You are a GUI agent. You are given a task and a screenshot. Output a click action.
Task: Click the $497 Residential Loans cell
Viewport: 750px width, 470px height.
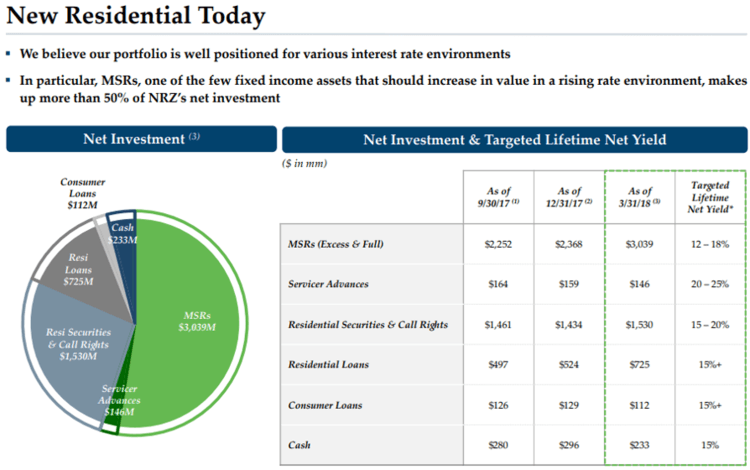pyautogui.click(x=497, y=364)
